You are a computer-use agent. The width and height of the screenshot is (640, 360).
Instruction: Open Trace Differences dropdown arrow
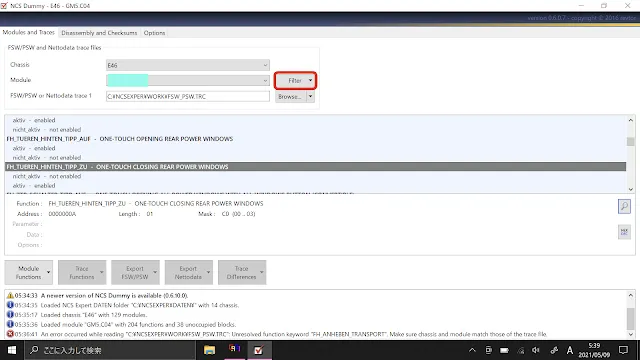coord(262,272)
